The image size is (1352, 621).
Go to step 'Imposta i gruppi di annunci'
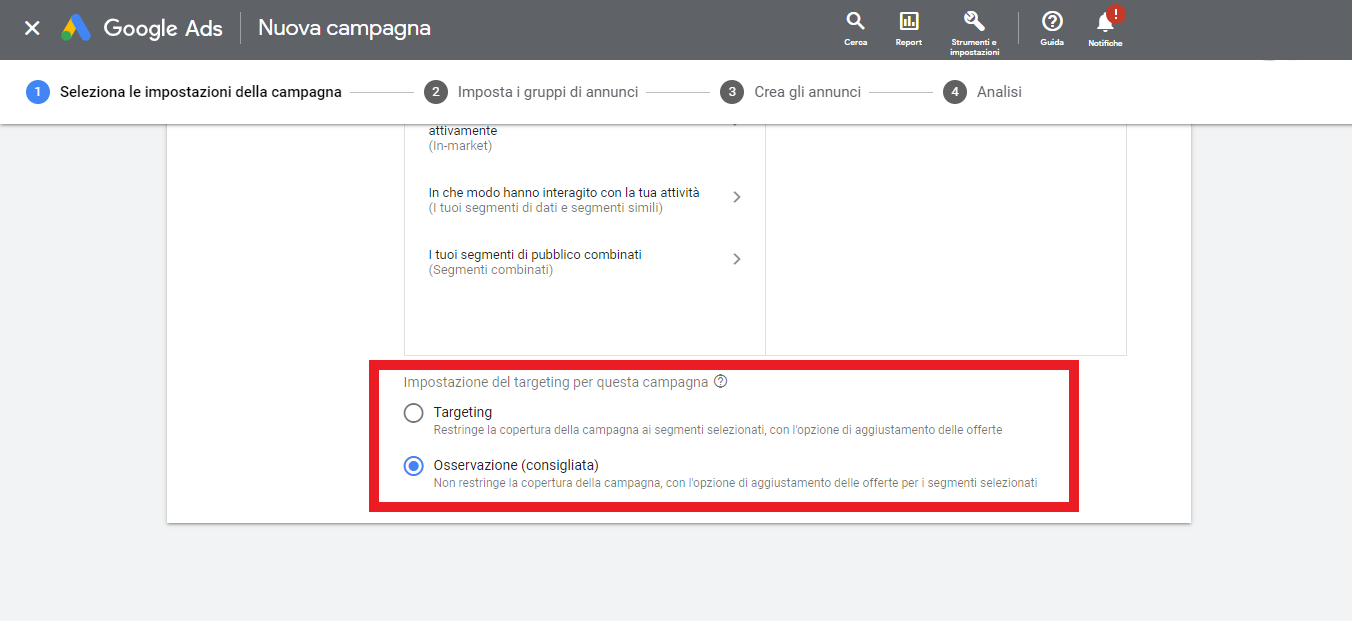(547, 92)
